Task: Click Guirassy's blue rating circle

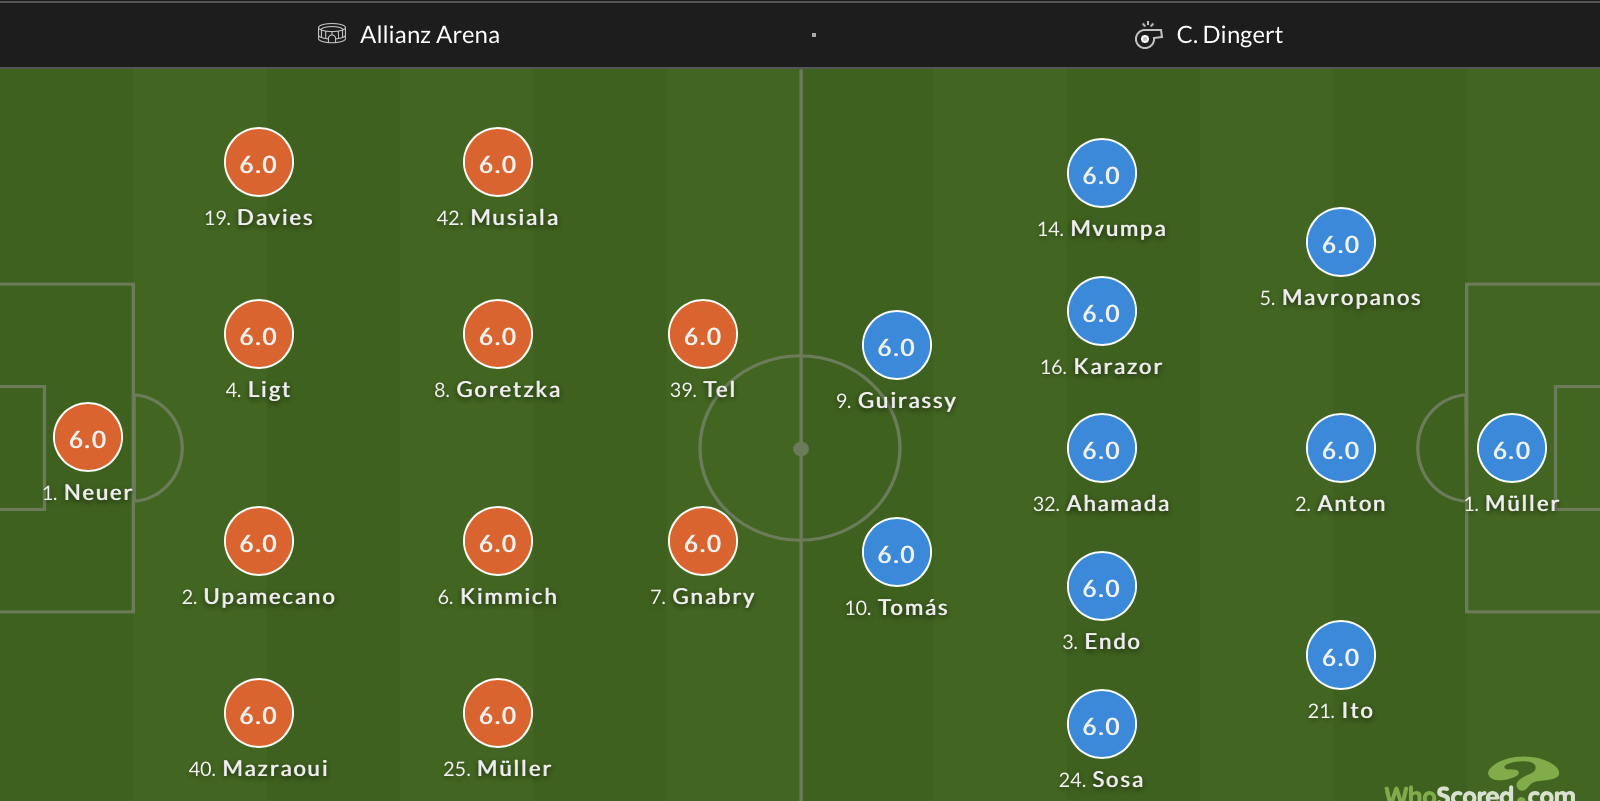Action: point(896,346)
